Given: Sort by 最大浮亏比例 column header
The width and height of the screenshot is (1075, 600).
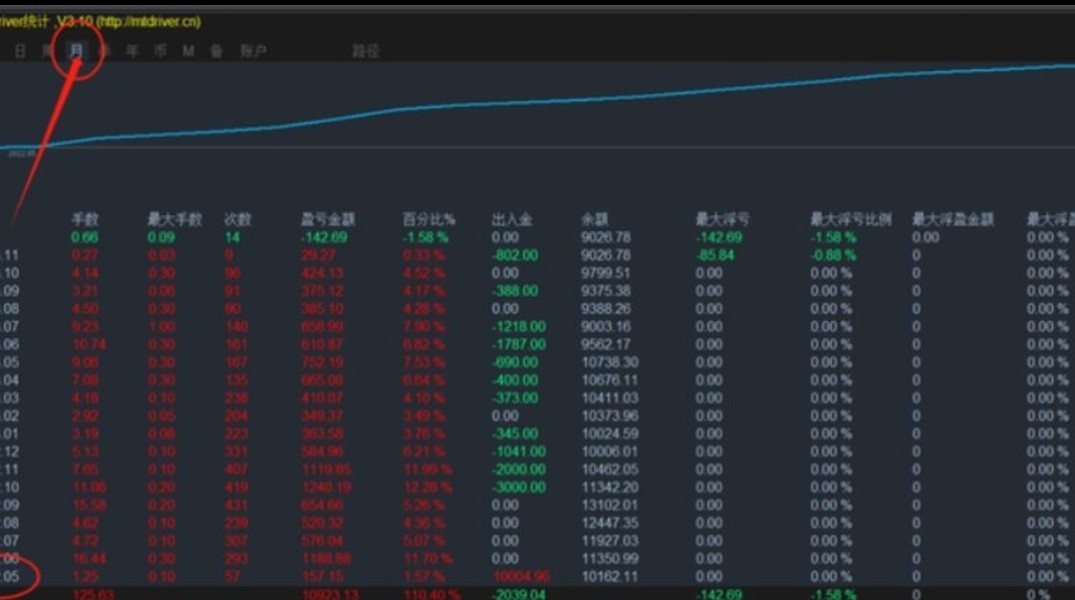Looking at the screenshot, I should pyautogui.click(x=851, y=219).
